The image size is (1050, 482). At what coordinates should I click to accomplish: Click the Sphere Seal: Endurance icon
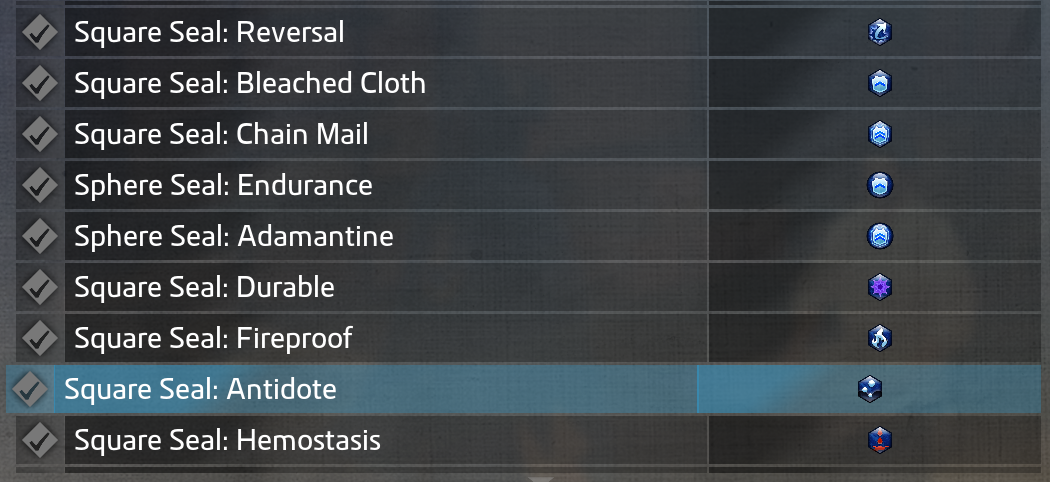pyautogui.click(x=879, y=185)
